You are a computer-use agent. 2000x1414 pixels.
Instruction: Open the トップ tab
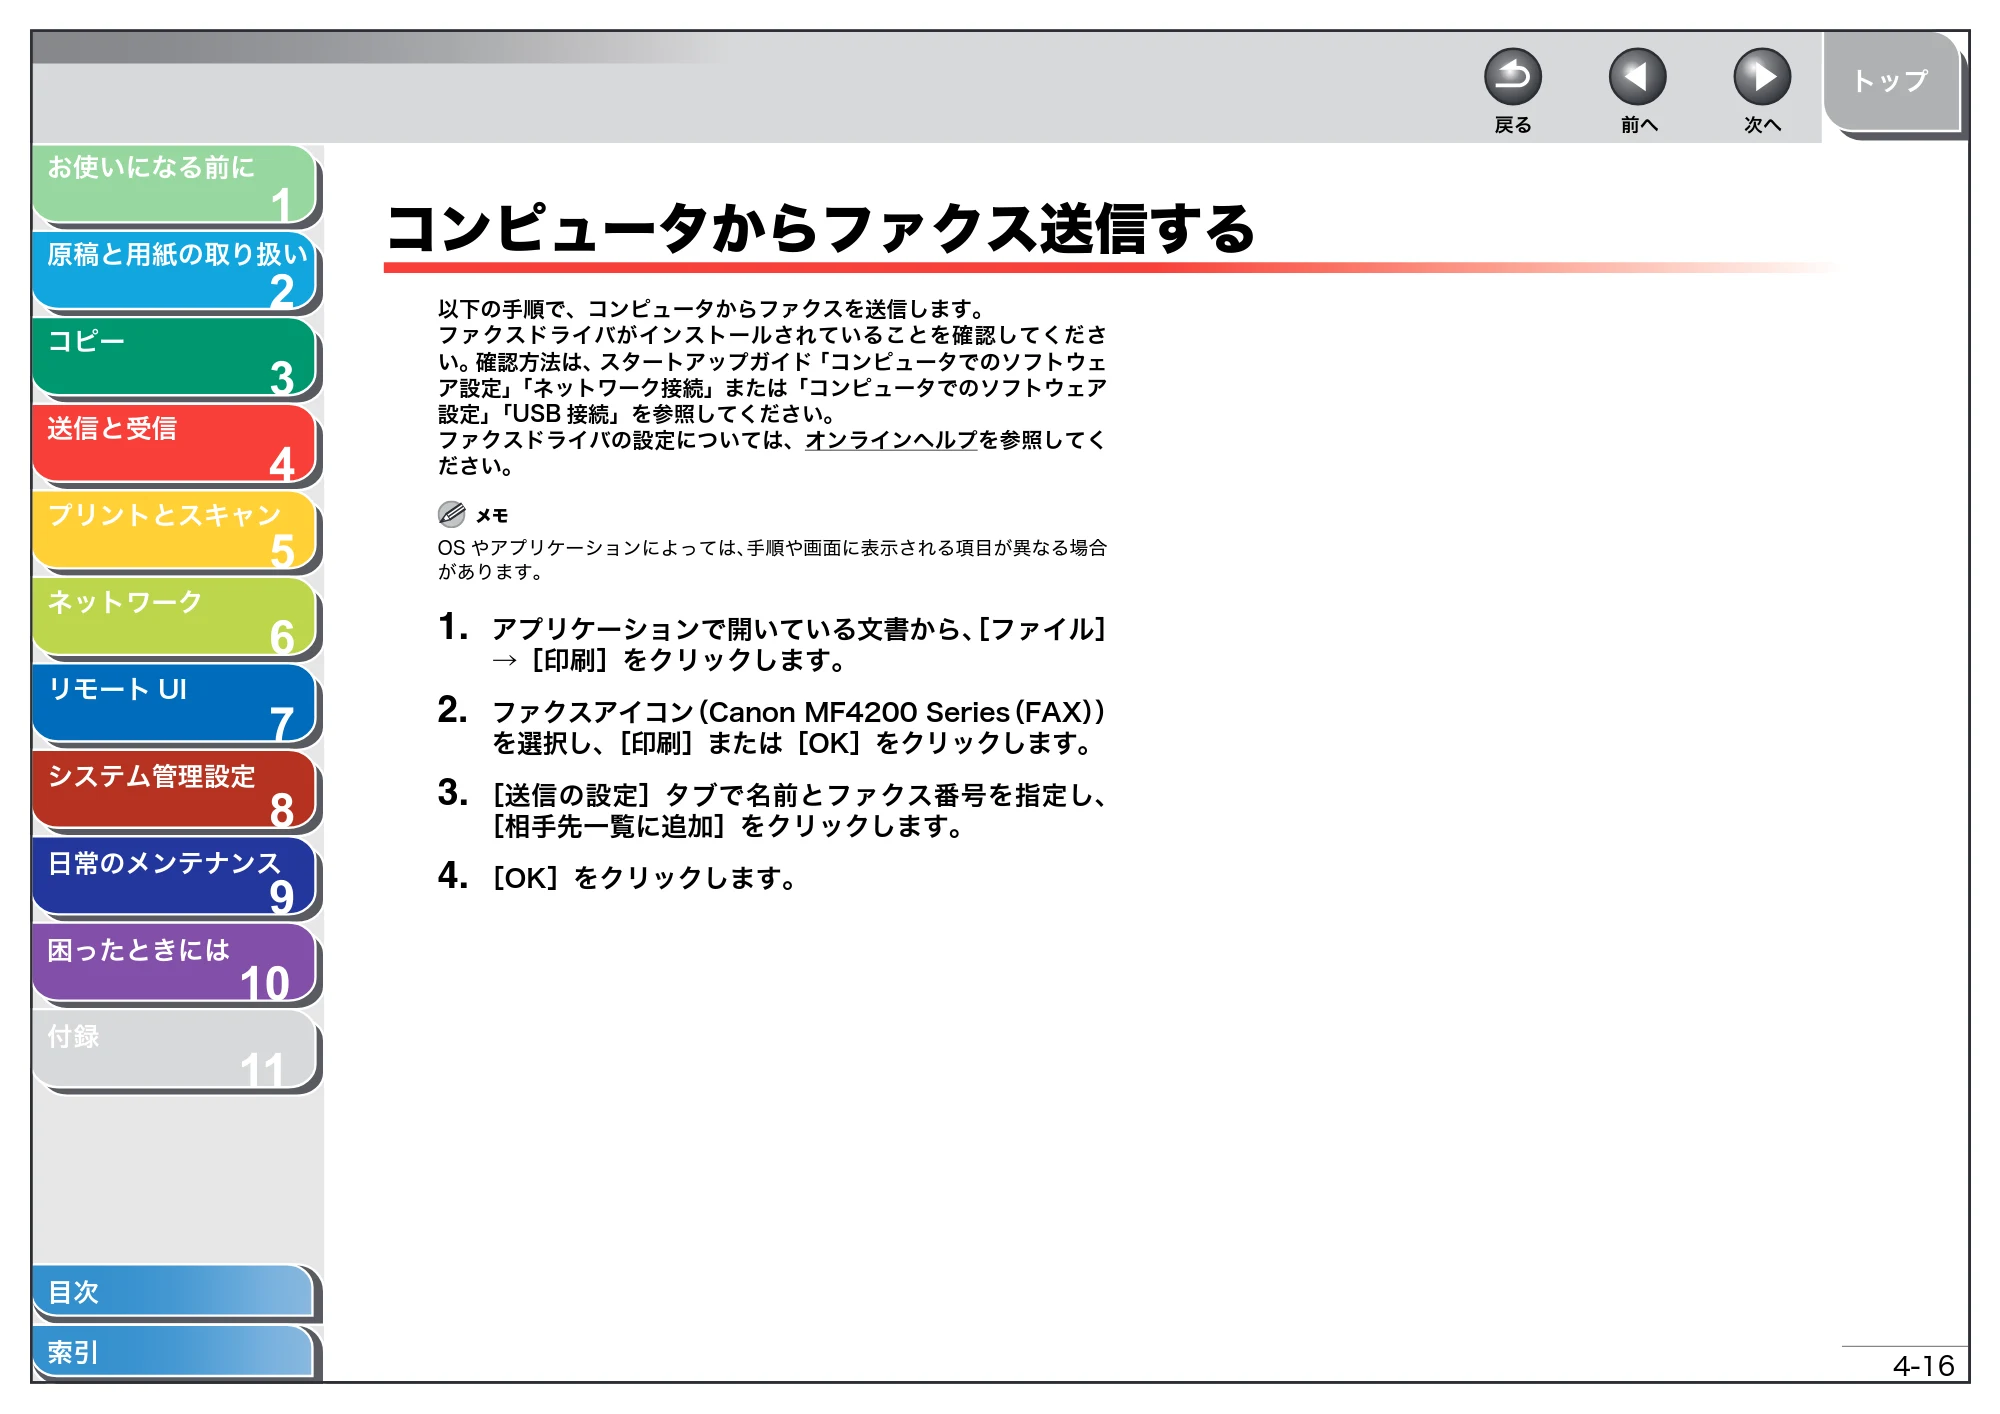tap(1890, 82)
